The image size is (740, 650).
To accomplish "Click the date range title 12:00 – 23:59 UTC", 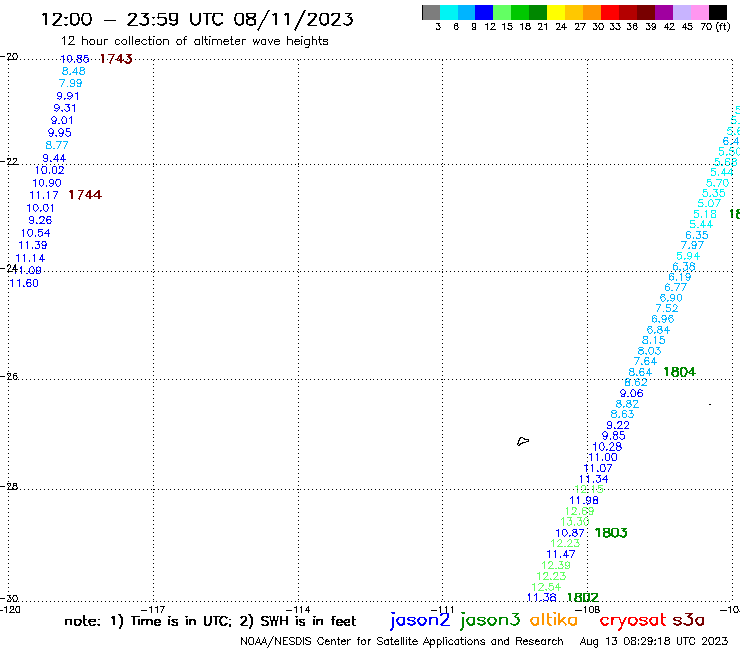I will tap(197, 19).
